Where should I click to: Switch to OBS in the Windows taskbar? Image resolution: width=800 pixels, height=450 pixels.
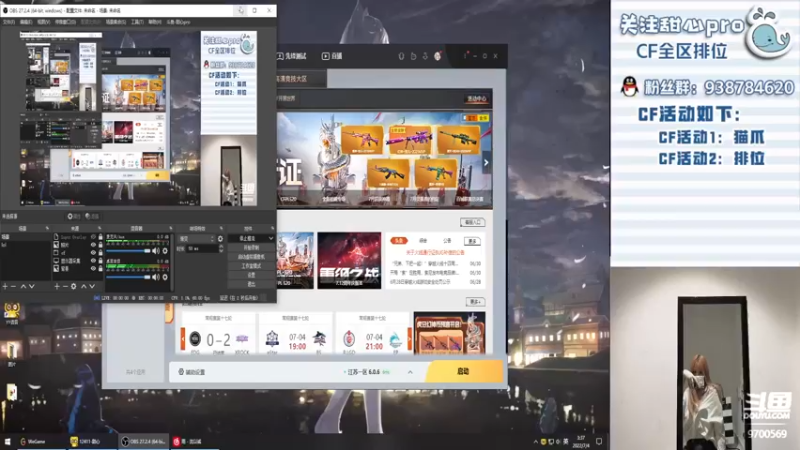144,441
